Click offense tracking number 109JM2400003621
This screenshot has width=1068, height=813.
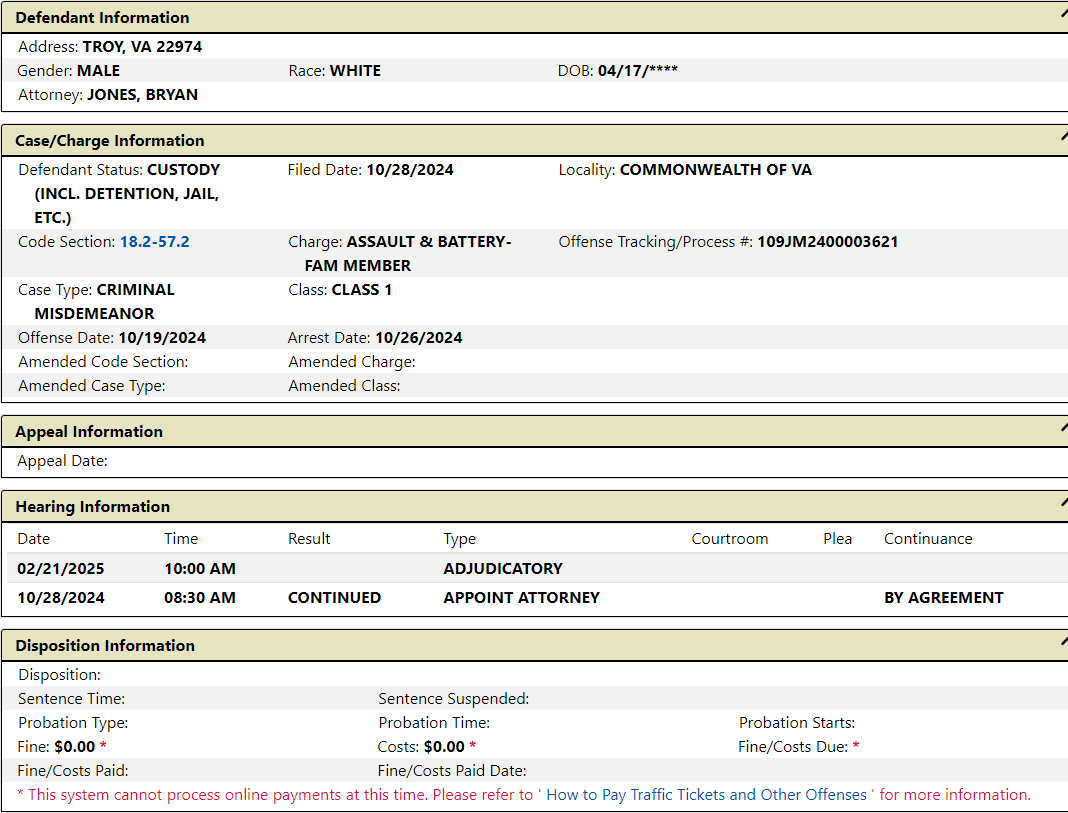[x=828, y=242]
